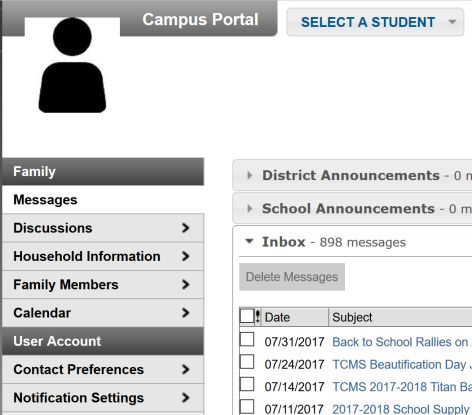Click the Calendar chevron arrow icon
472x415 pixels.
coord(186,313)
